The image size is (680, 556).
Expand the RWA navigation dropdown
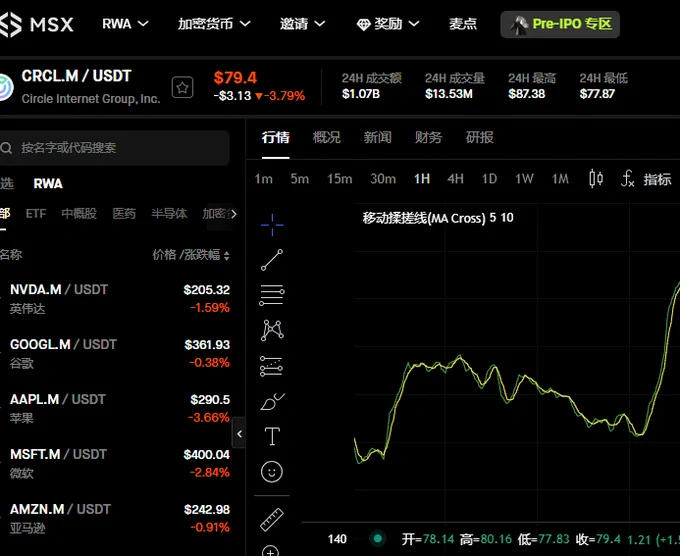point(126,24)
